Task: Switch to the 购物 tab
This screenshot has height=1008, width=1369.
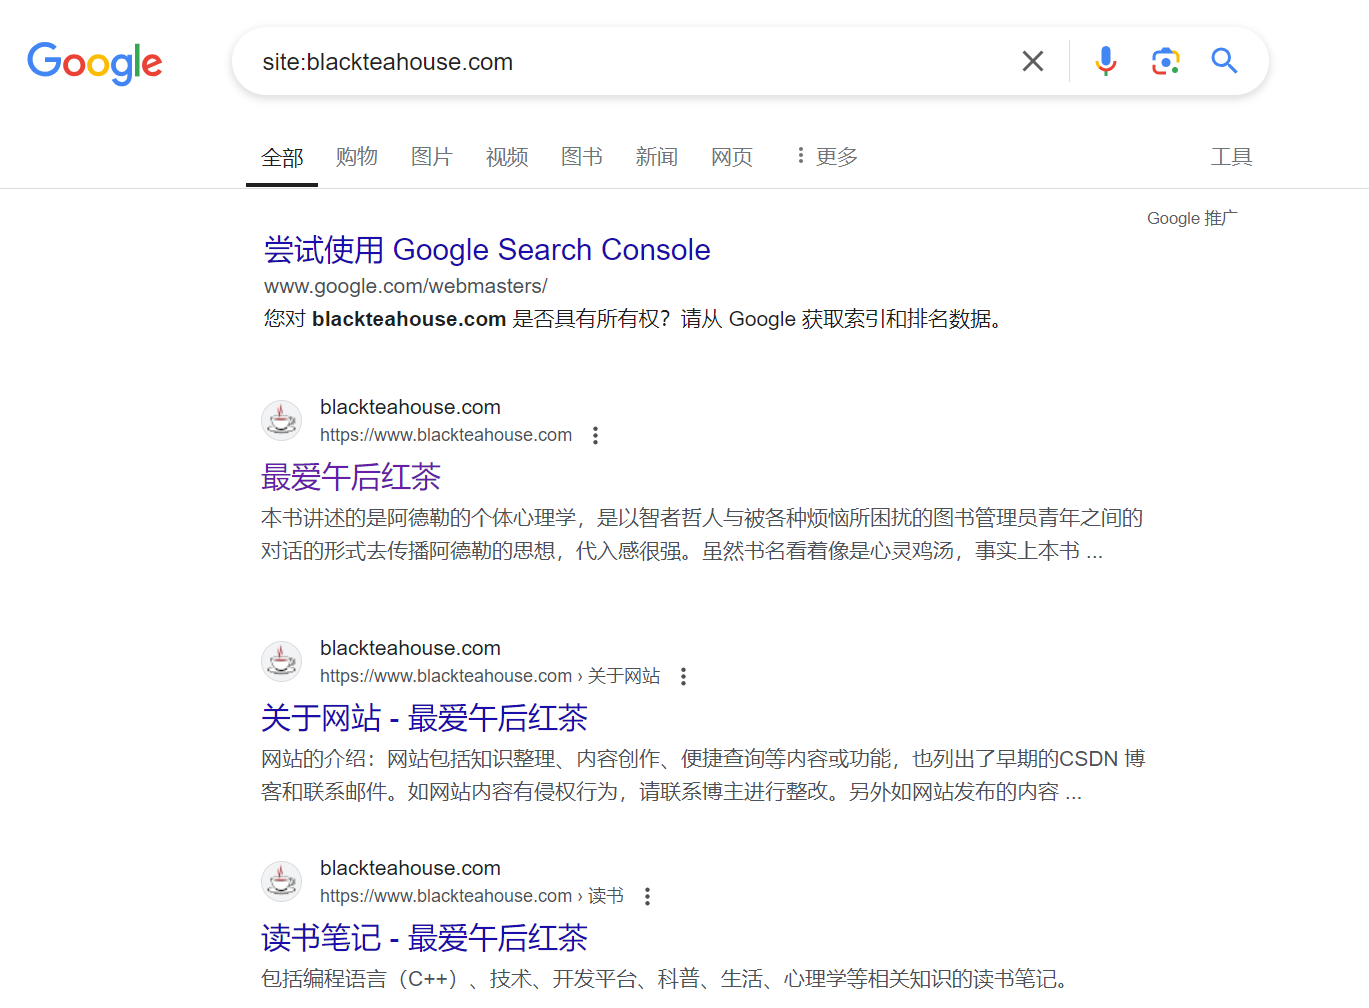Action: [357, 156]
